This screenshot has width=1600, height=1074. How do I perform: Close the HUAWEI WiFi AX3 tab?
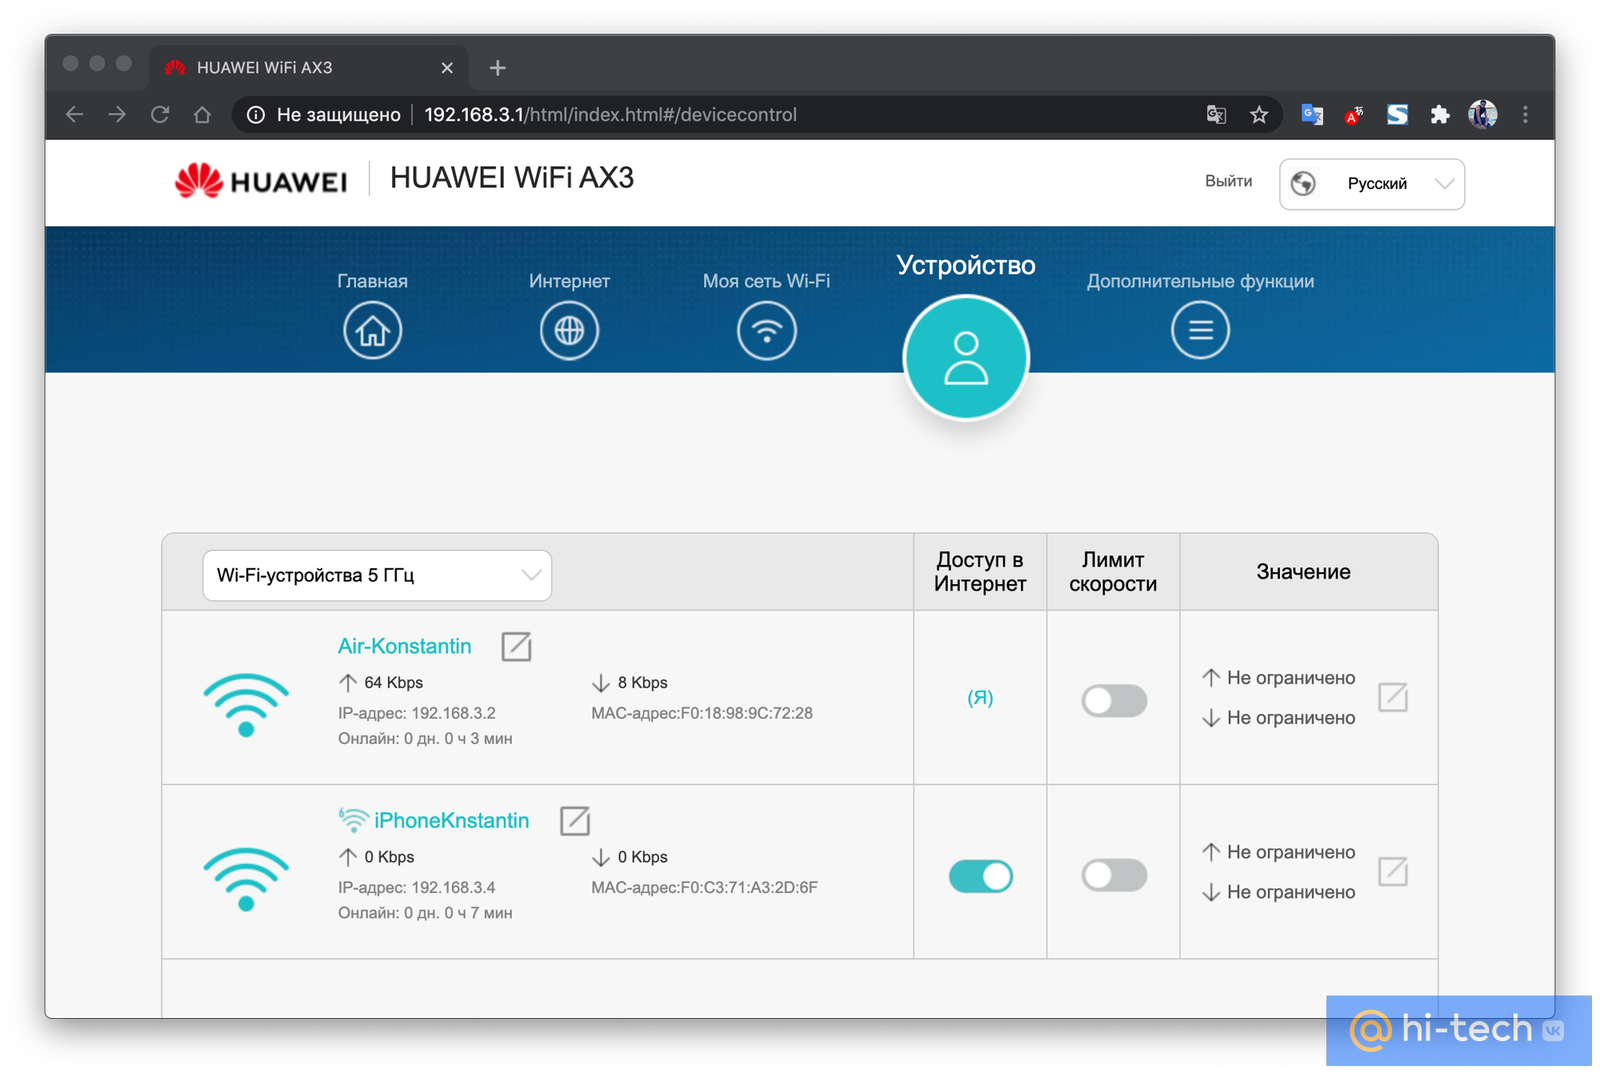(x=447, y=68)
